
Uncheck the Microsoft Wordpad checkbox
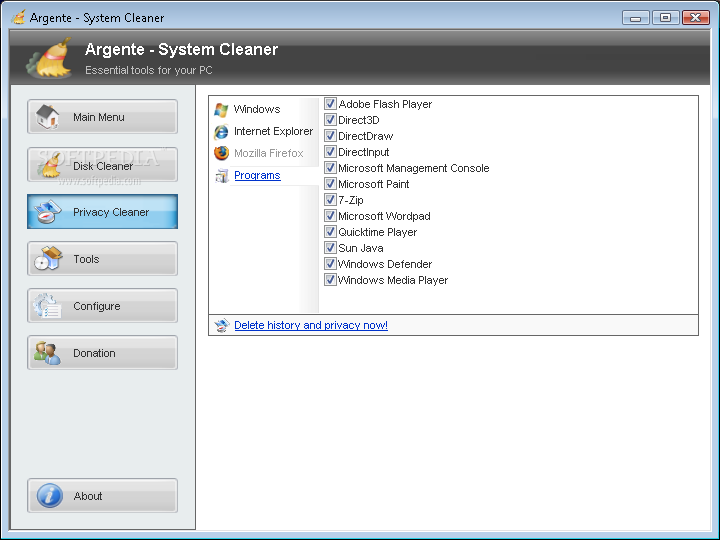tap(330, 216)
